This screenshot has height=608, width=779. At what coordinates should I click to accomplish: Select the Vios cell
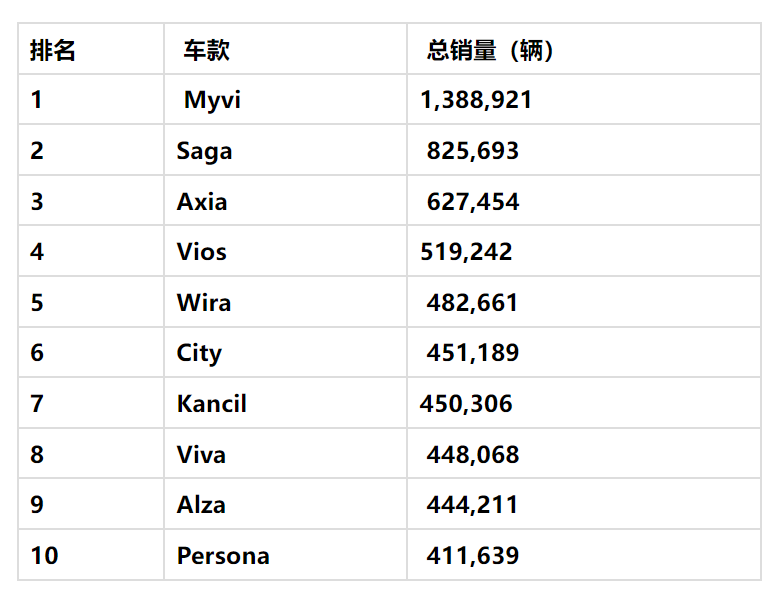[202, 252]
